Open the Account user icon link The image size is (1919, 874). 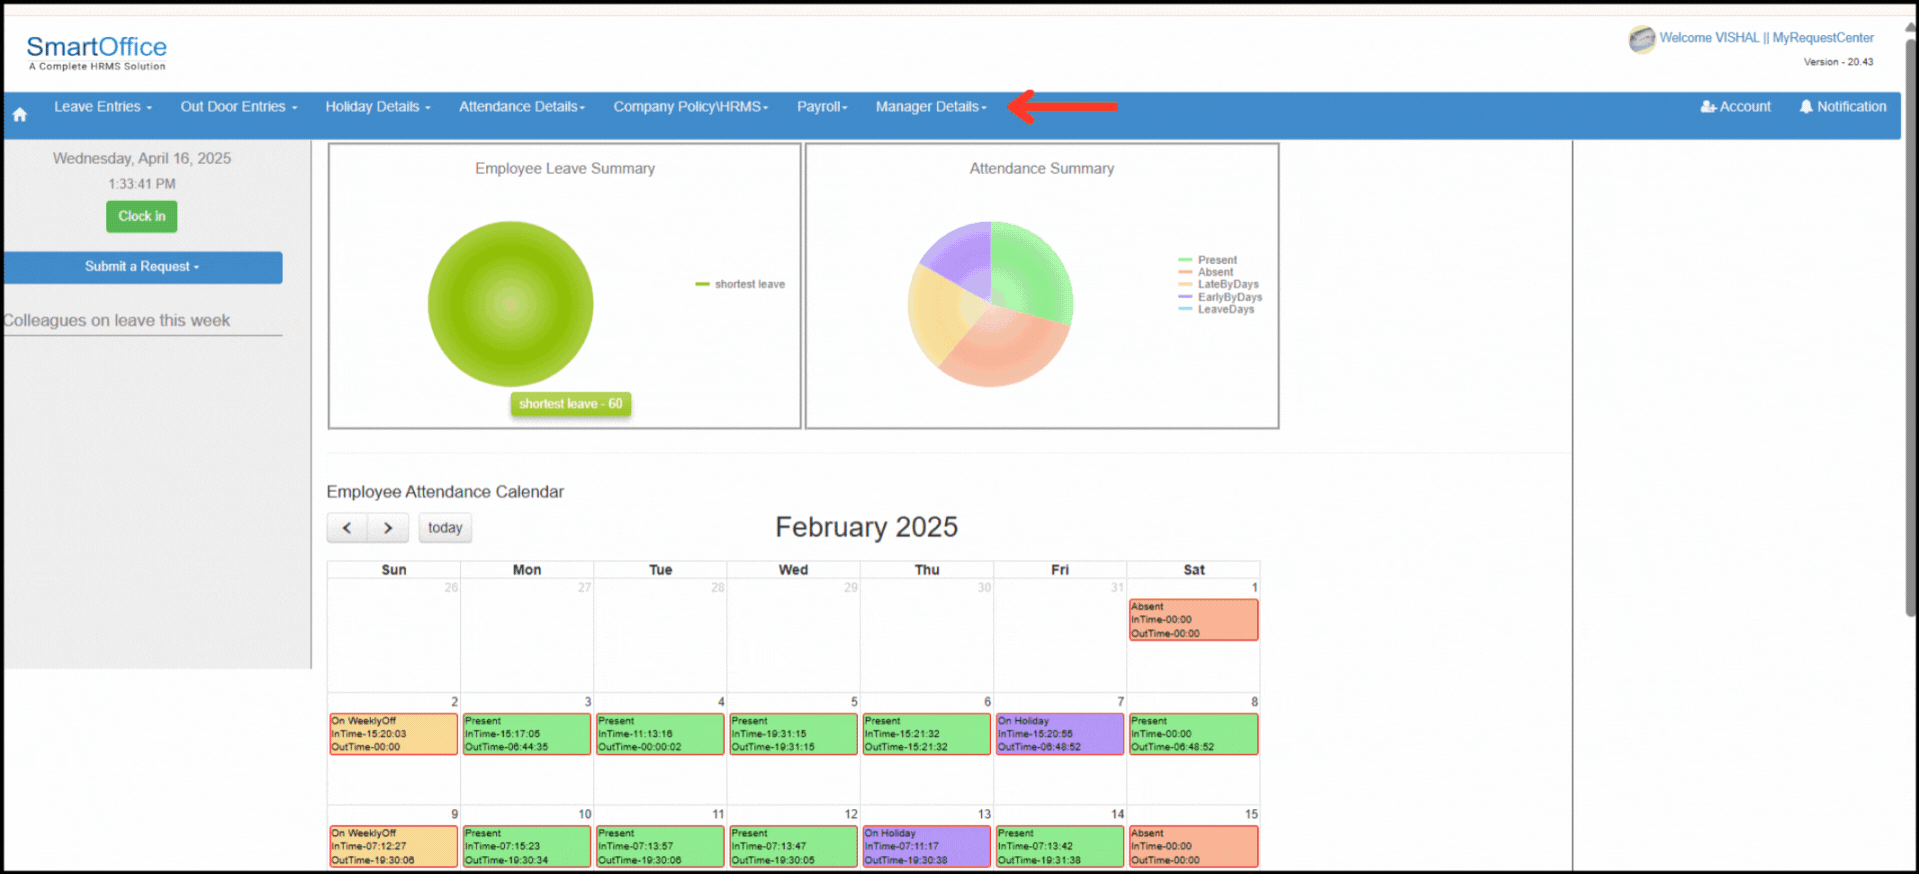[x=1735, y=106]
